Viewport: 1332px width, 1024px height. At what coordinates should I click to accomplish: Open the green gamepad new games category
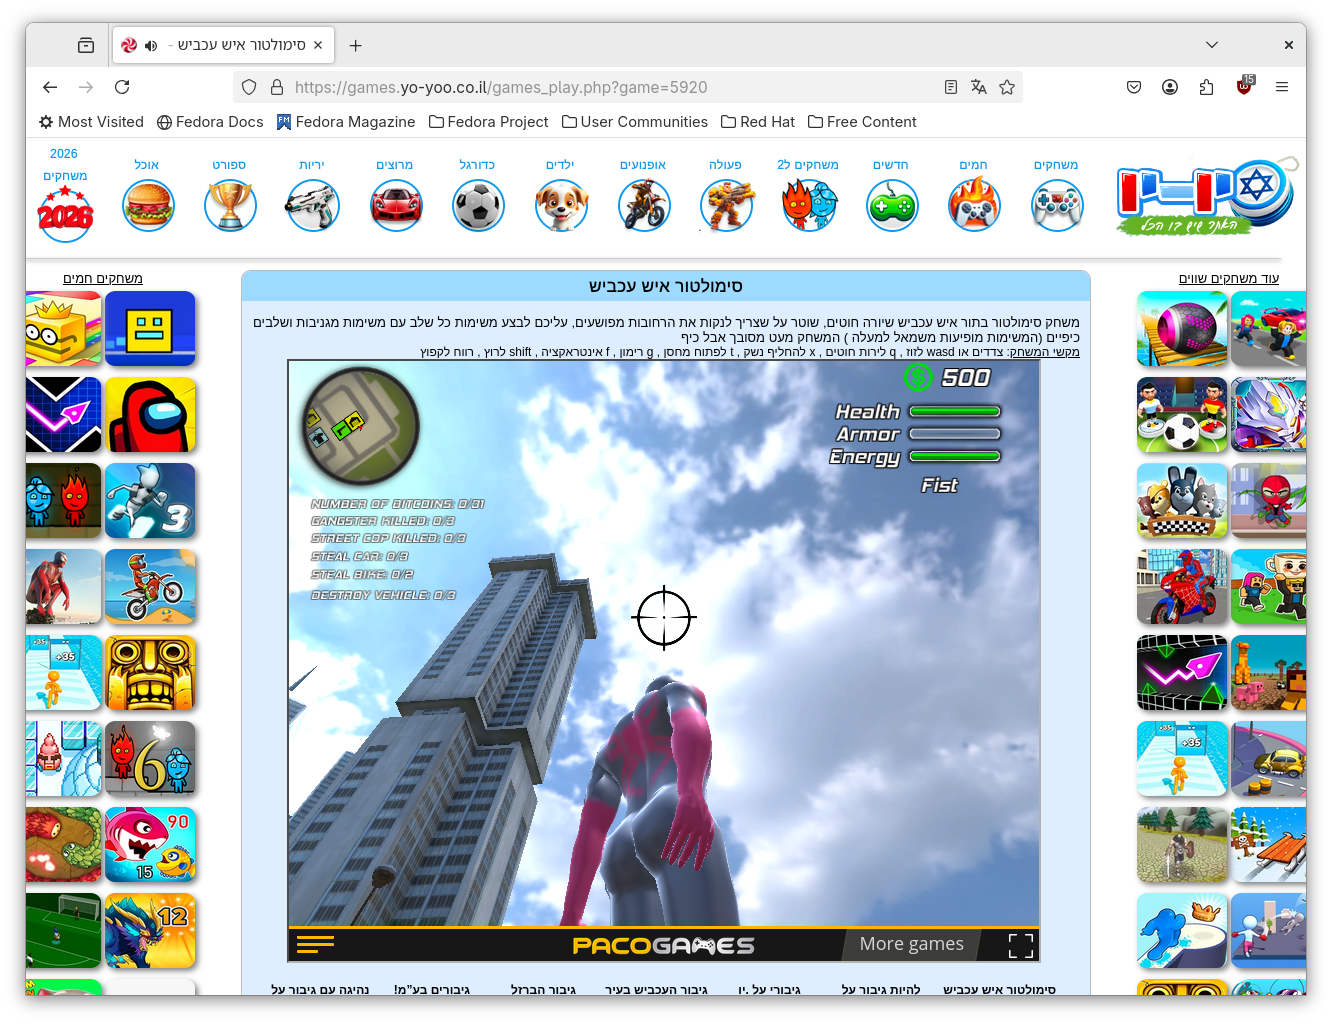point(892,206)
